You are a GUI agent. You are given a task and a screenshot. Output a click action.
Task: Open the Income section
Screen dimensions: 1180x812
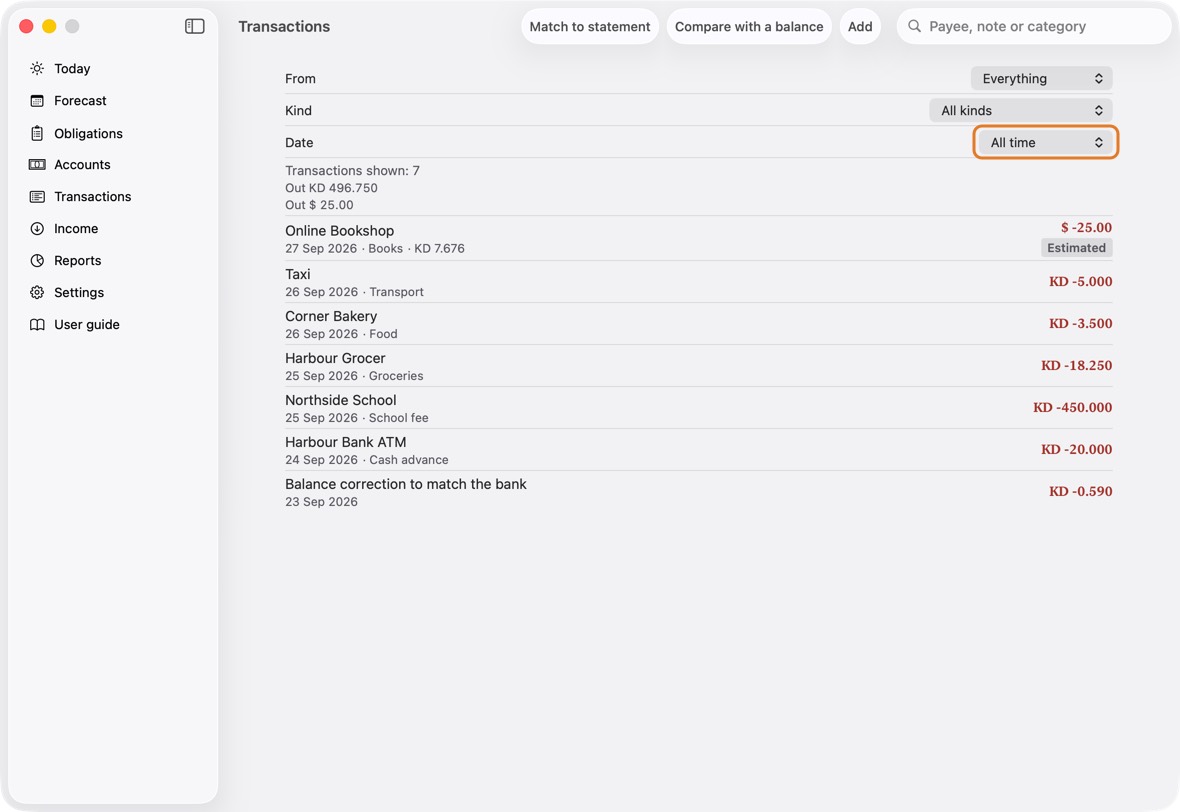[x=113, y=229]
